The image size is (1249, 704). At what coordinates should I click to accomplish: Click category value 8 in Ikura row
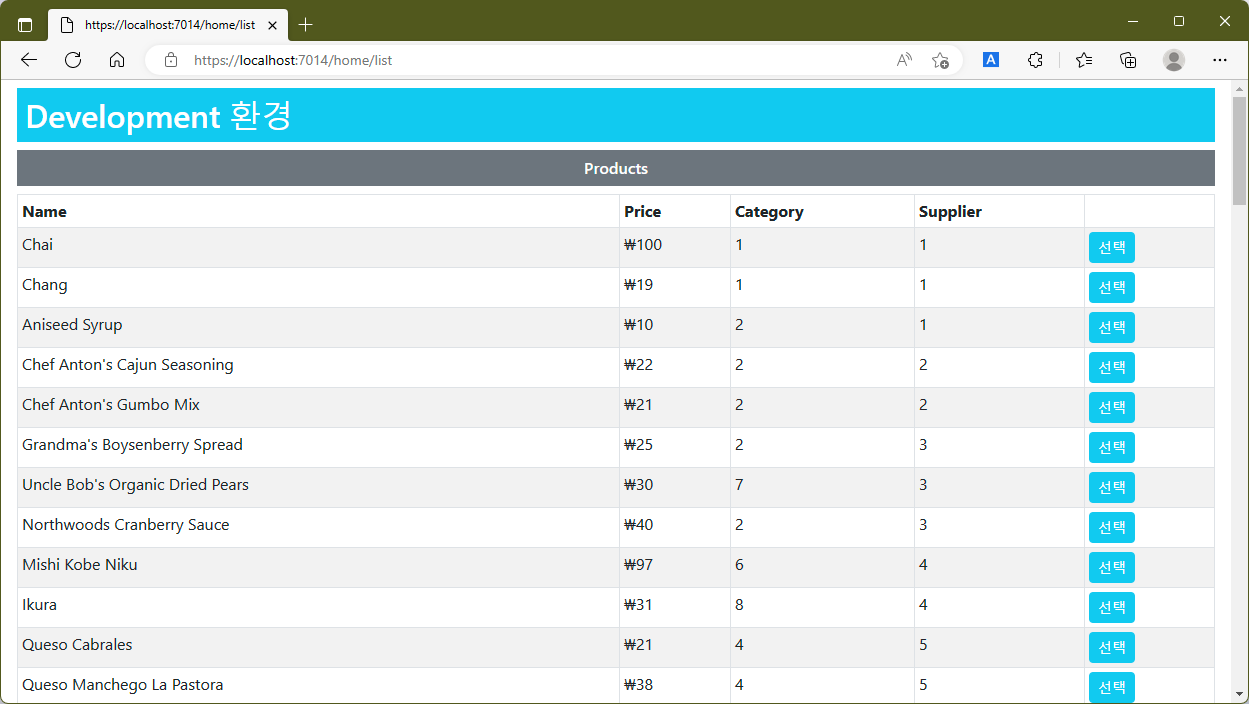pyautogui.click(x=739, y=605)
